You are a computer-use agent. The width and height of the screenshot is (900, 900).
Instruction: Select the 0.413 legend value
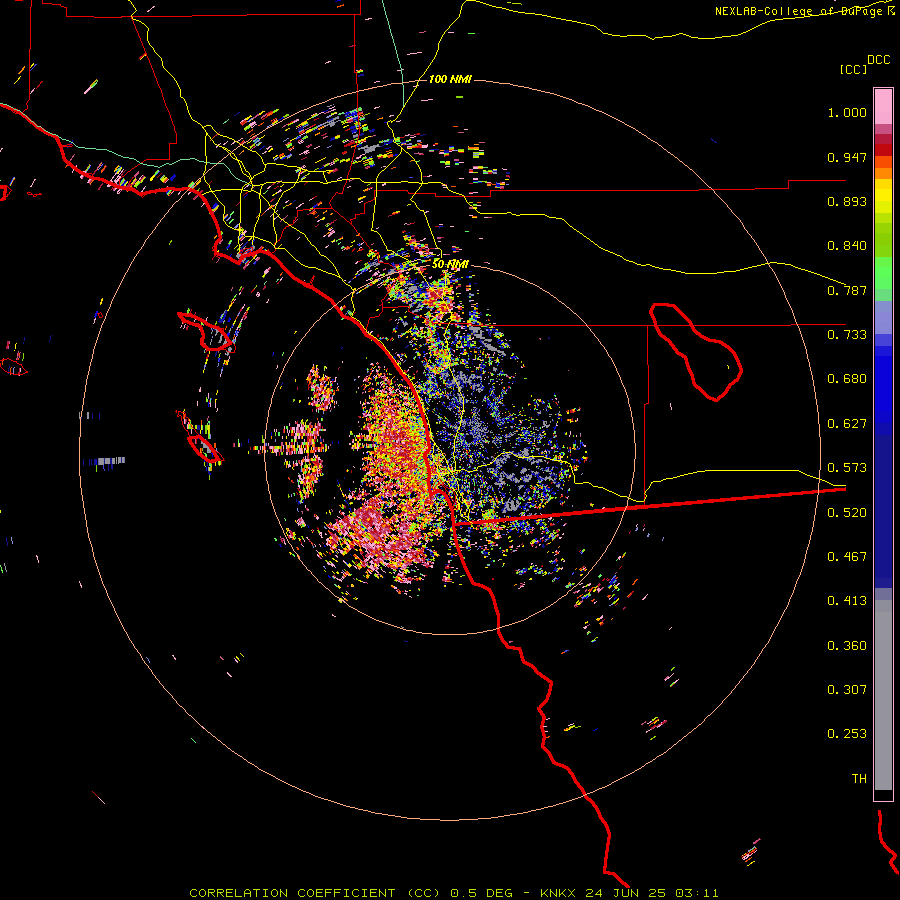(847, 601)
